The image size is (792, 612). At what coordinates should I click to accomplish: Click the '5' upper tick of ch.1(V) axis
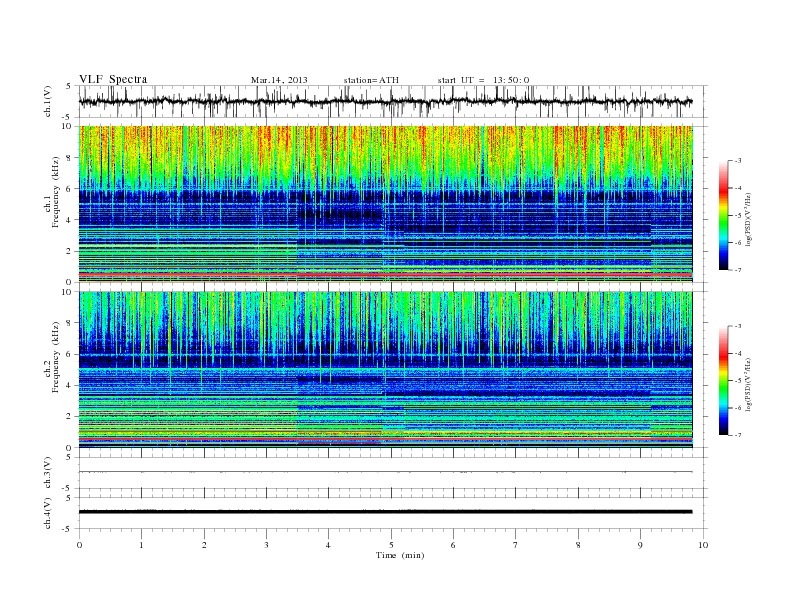coord(69,86)
